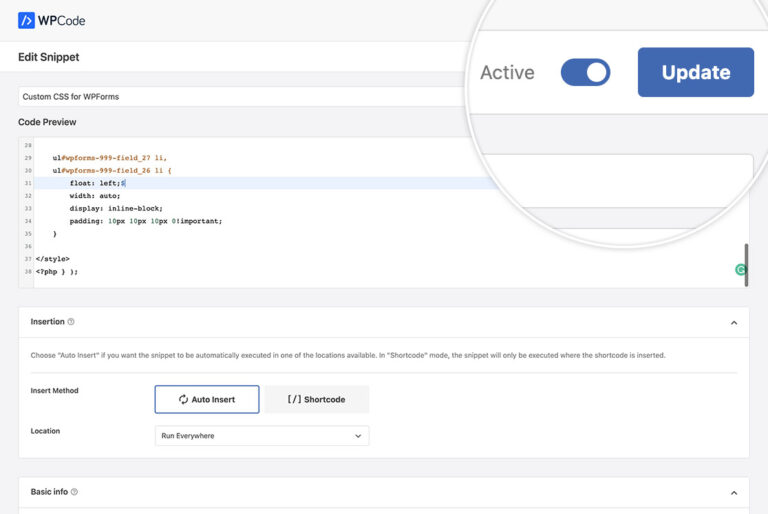Collapse the Insertion section using its chevron
The width and height of the screenshot is (768, 514).
coord(733,323)
